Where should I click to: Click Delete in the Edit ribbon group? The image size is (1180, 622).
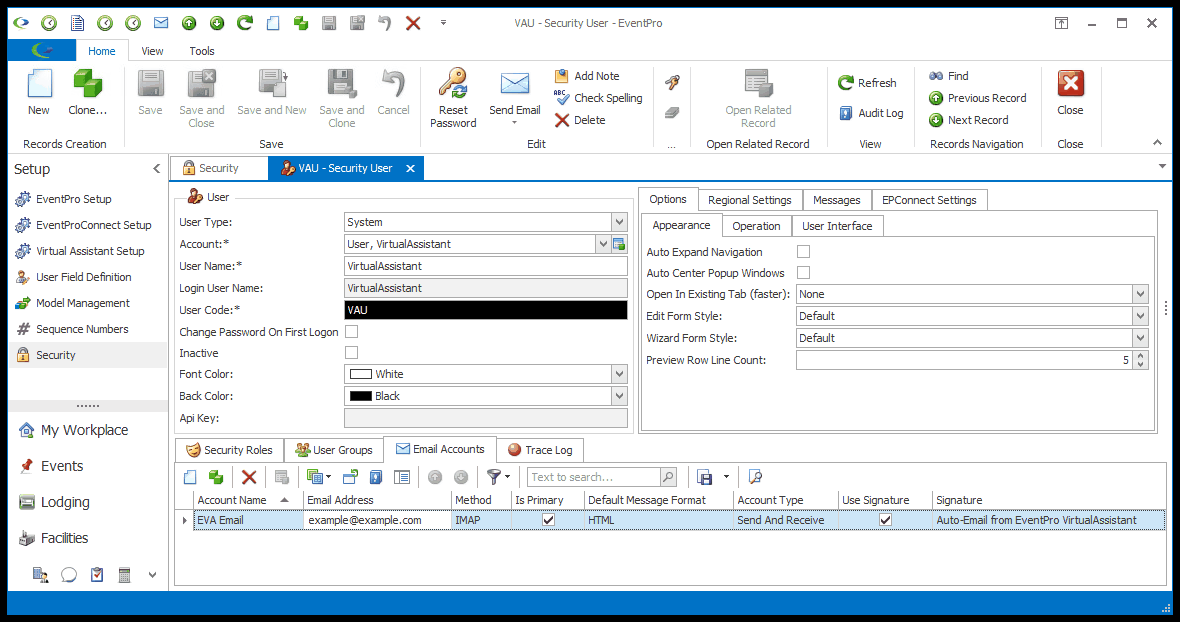click(x=579, y=120)
